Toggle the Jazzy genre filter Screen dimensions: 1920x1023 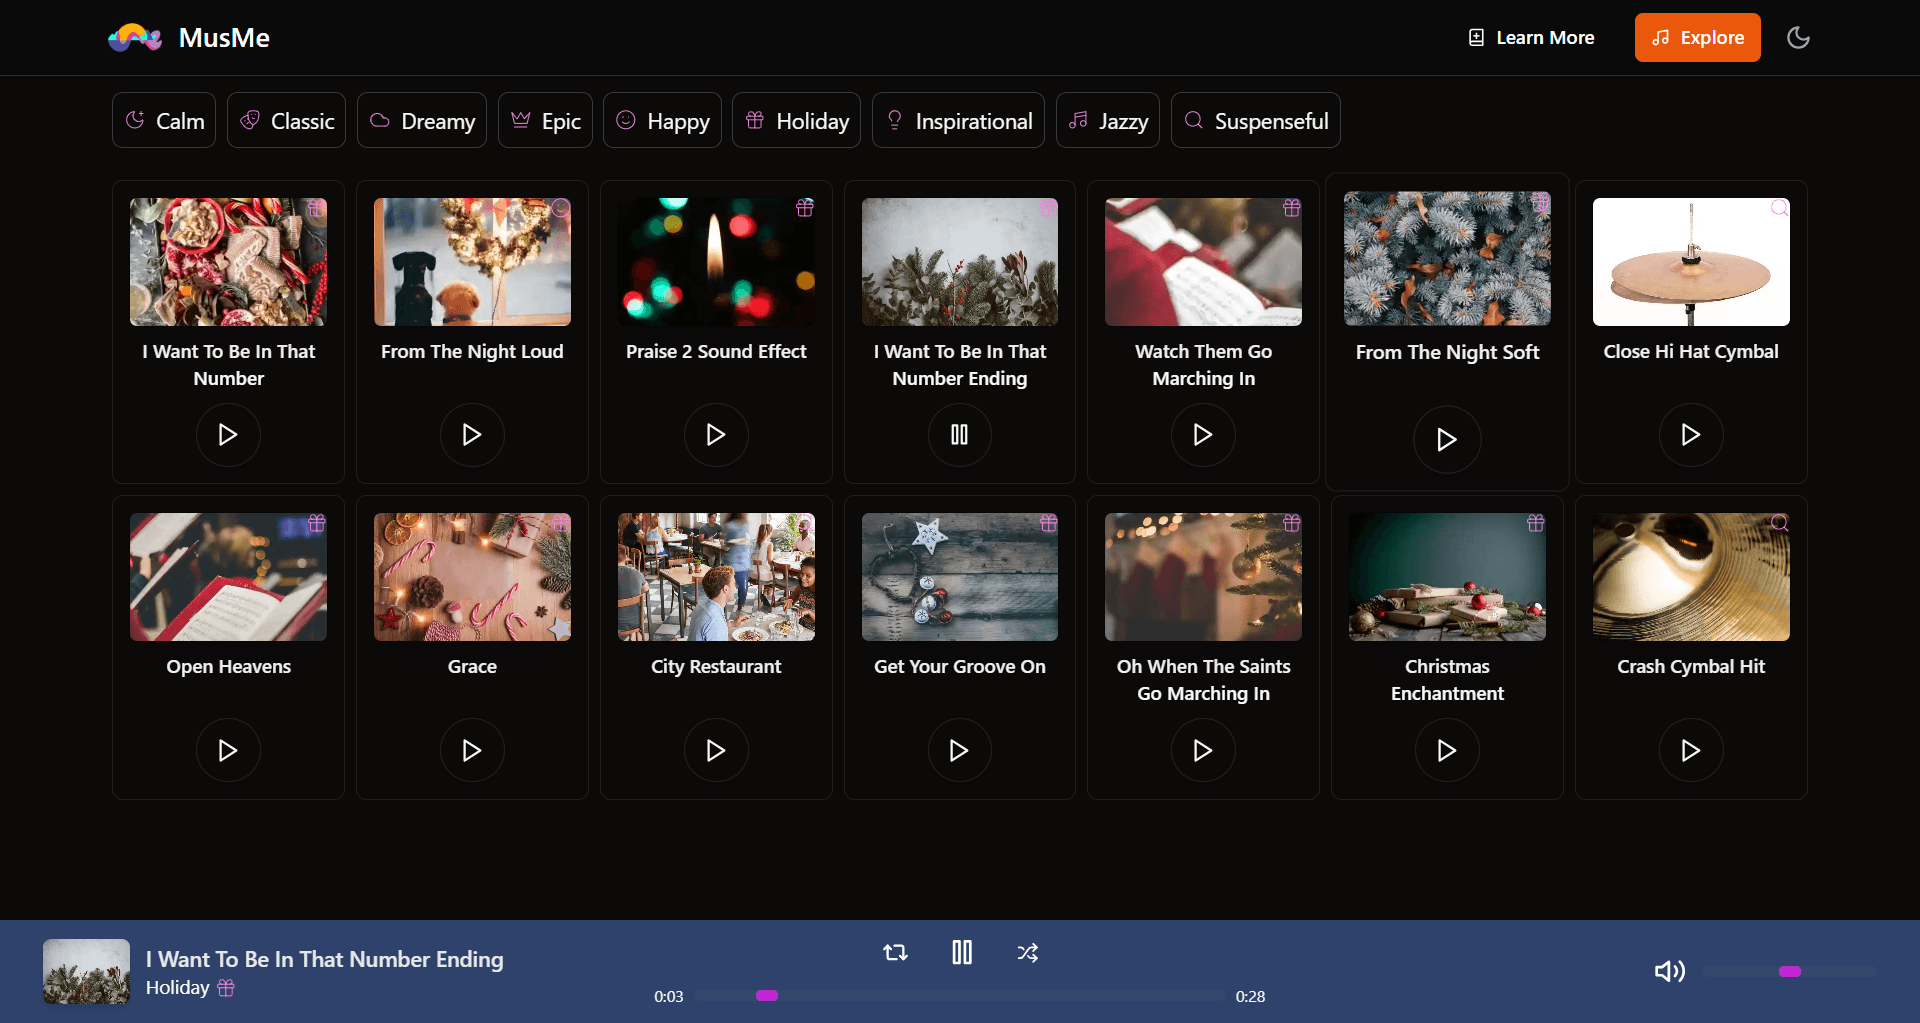pyautogui.click(x=1107, y=120)
